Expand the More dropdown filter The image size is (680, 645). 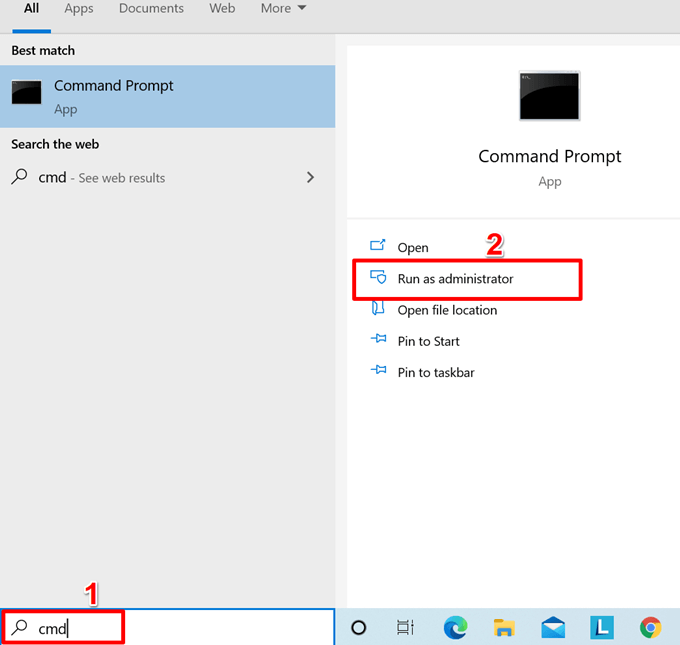[283, 8]
